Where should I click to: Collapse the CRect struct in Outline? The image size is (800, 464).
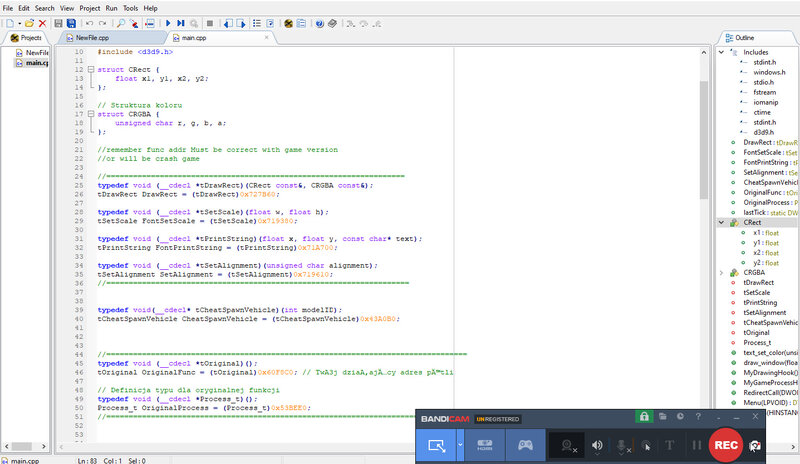(x=722, y=222)
